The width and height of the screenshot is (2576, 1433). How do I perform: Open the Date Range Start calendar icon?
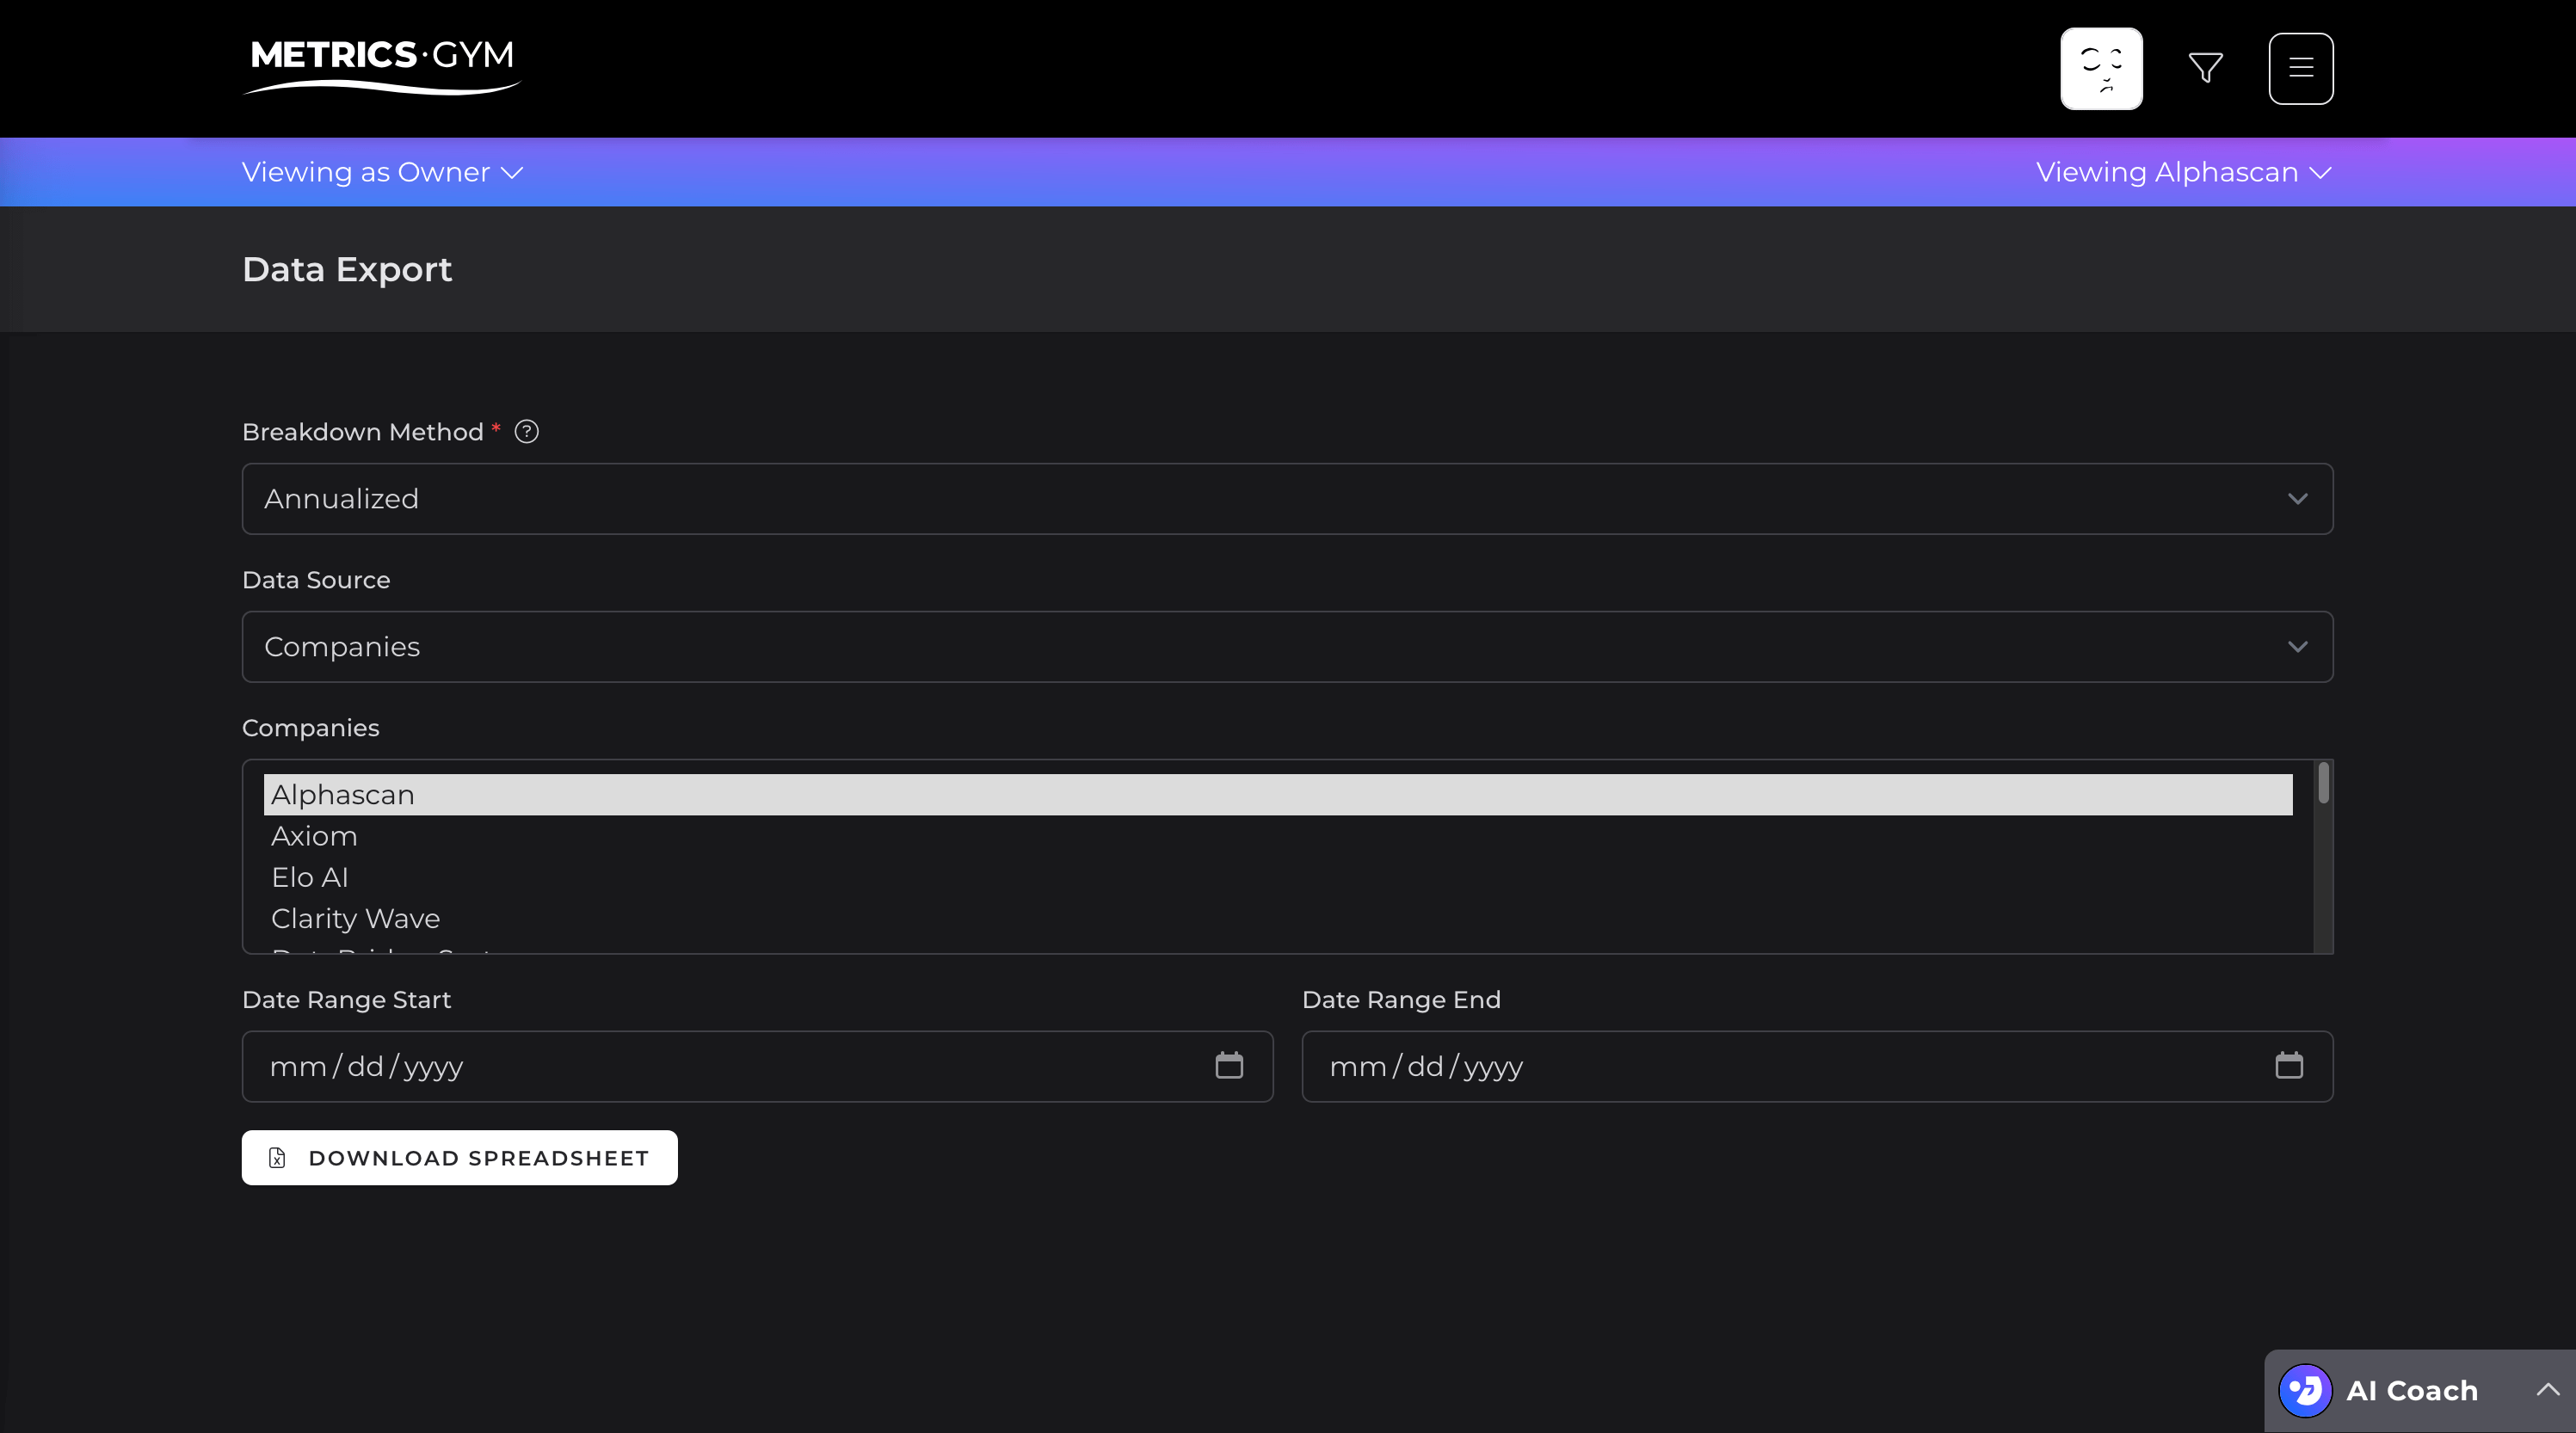click(x=1228, y=1065)
